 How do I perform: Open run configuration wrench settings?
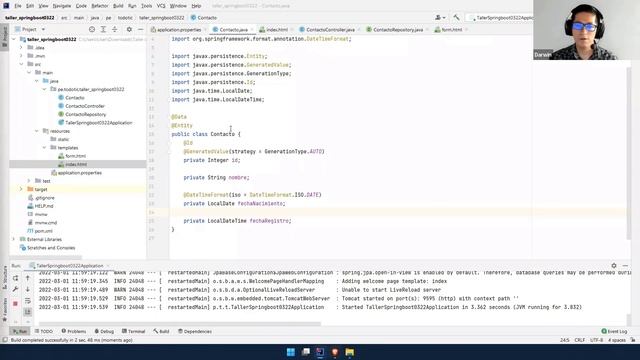(x=16, y=289)
